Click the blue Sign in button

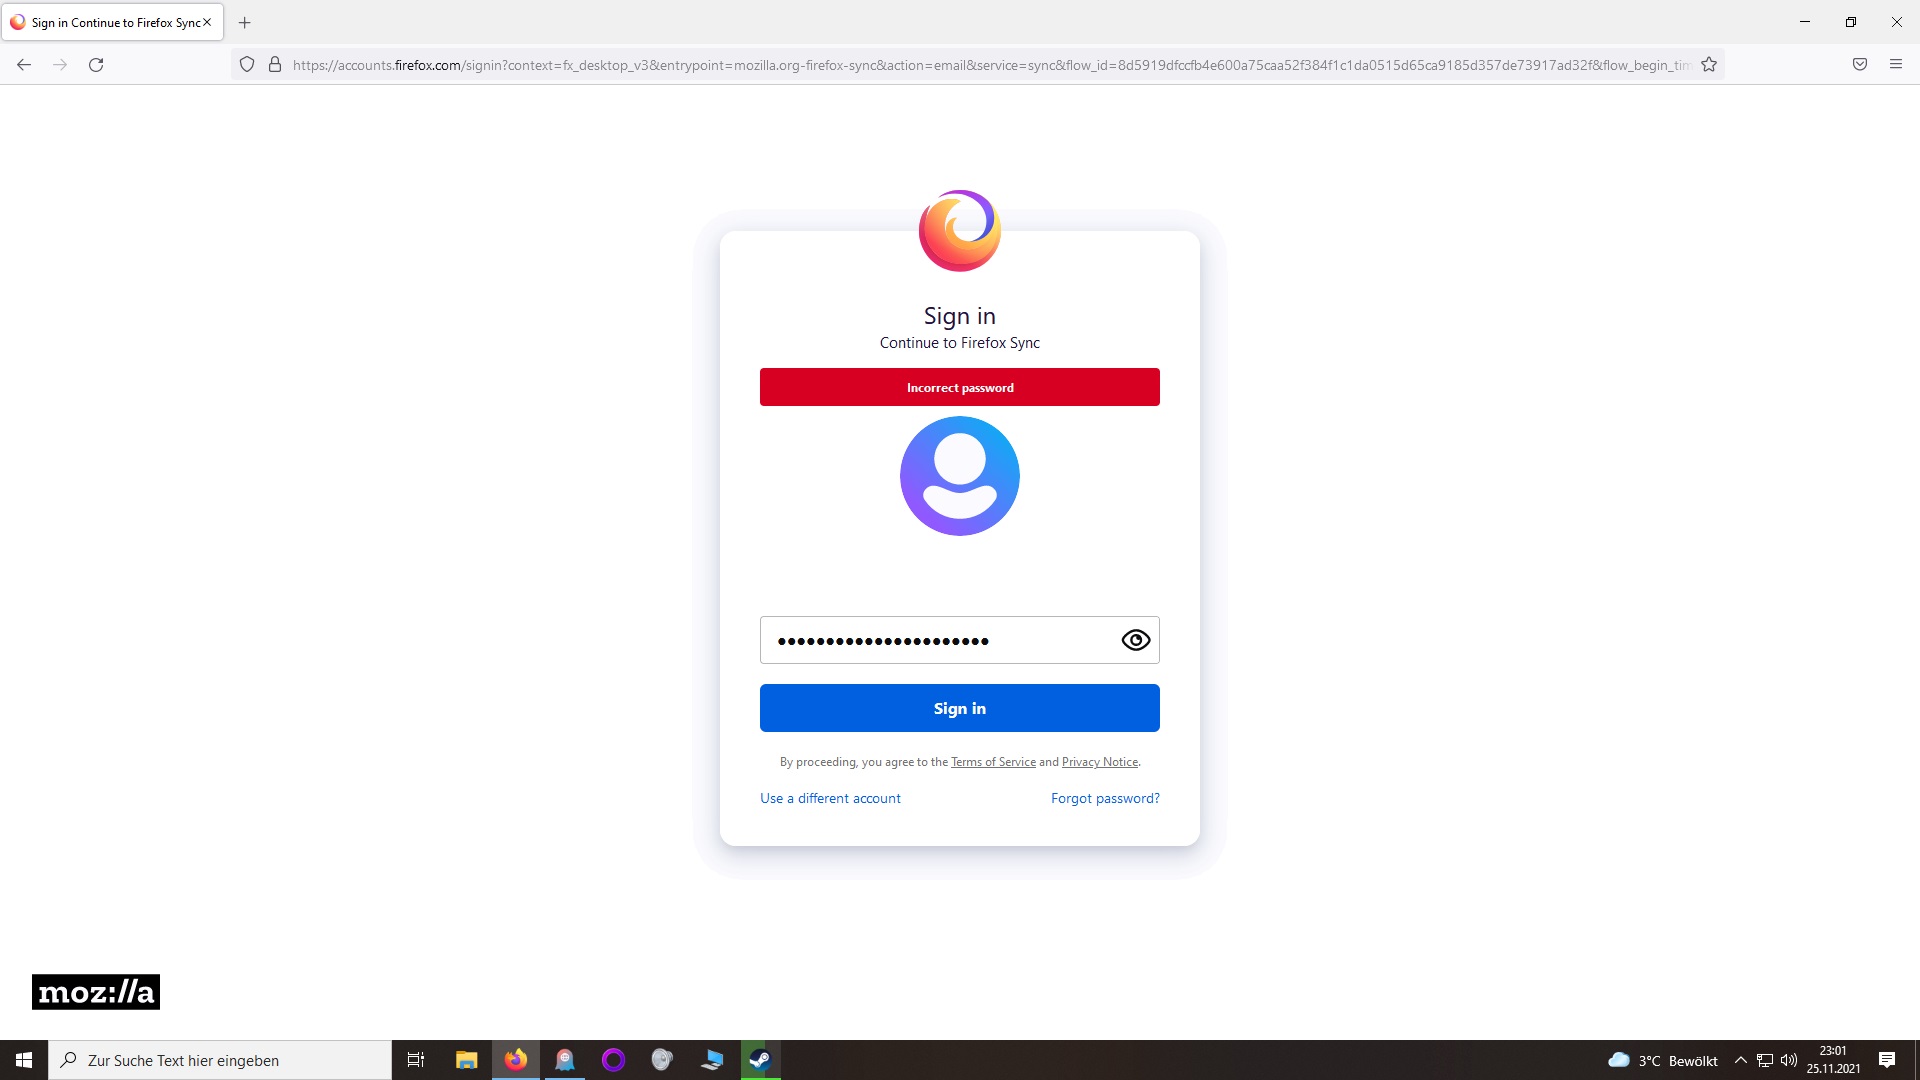point(959,708)
